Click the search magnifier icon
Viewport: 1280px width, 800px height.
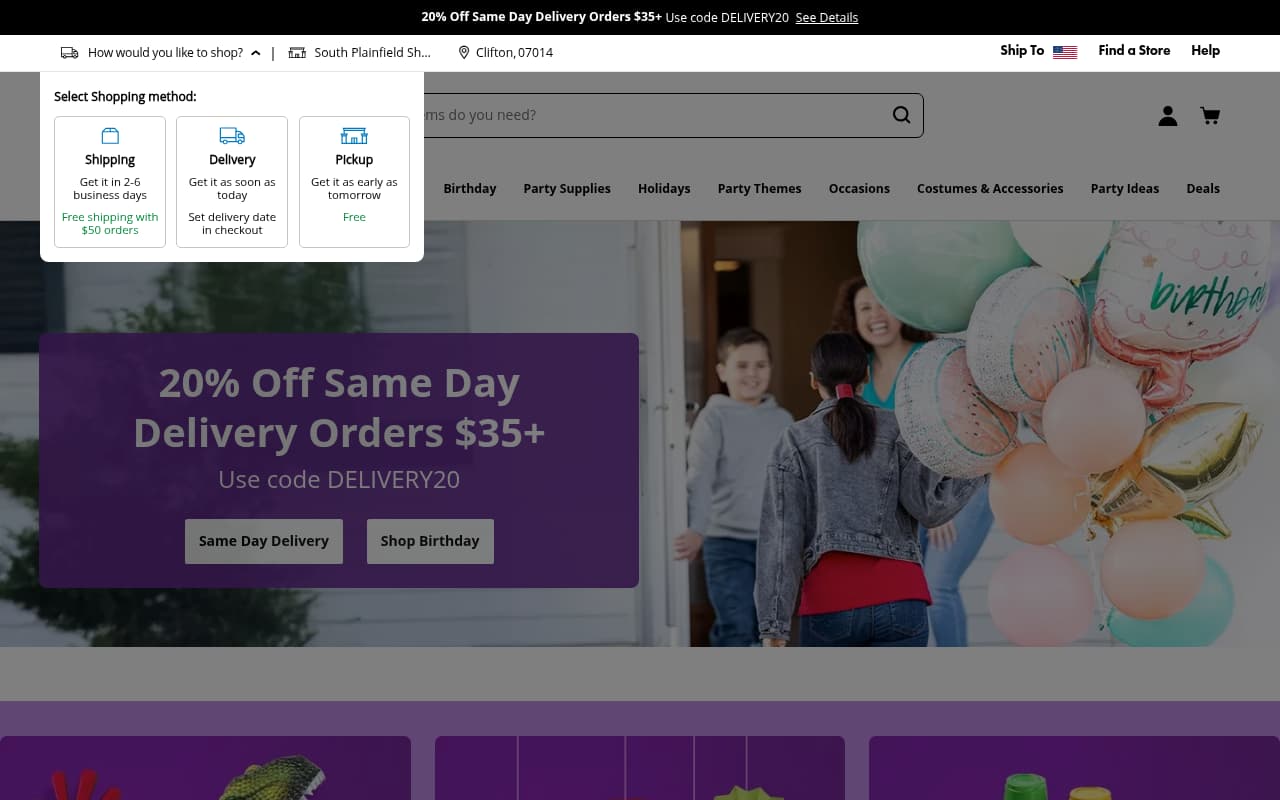pos(901,115)
